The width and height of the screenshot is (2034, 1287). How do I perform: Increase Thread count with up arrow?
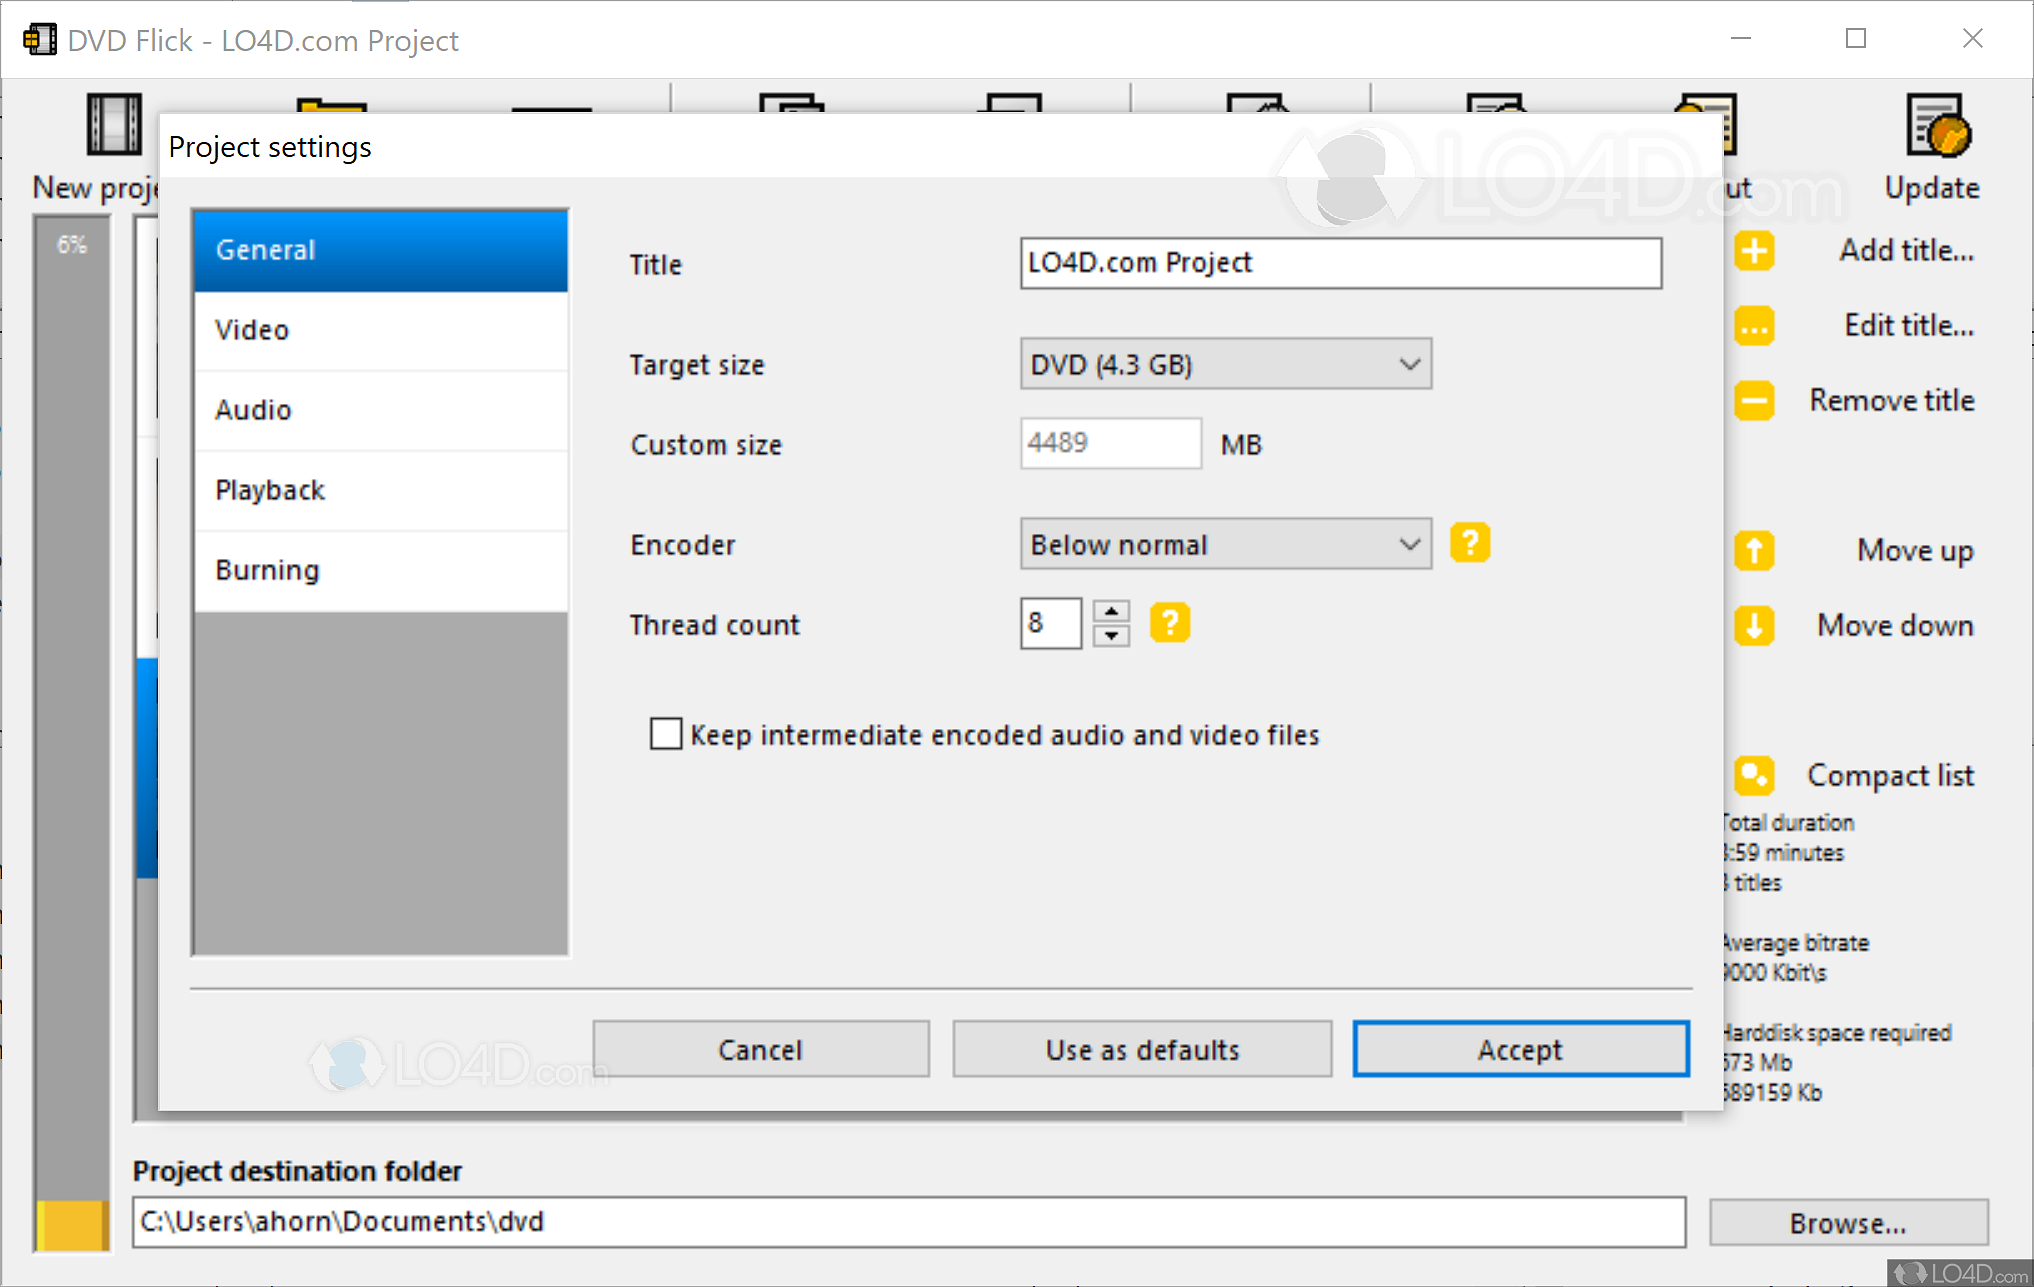[1111, 611]
